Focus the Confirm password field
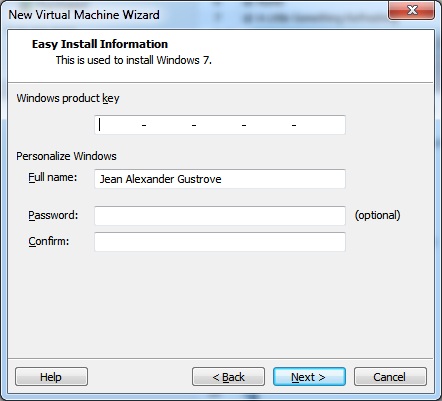This screenshot has width=442, height=401. tap(220, 242)
